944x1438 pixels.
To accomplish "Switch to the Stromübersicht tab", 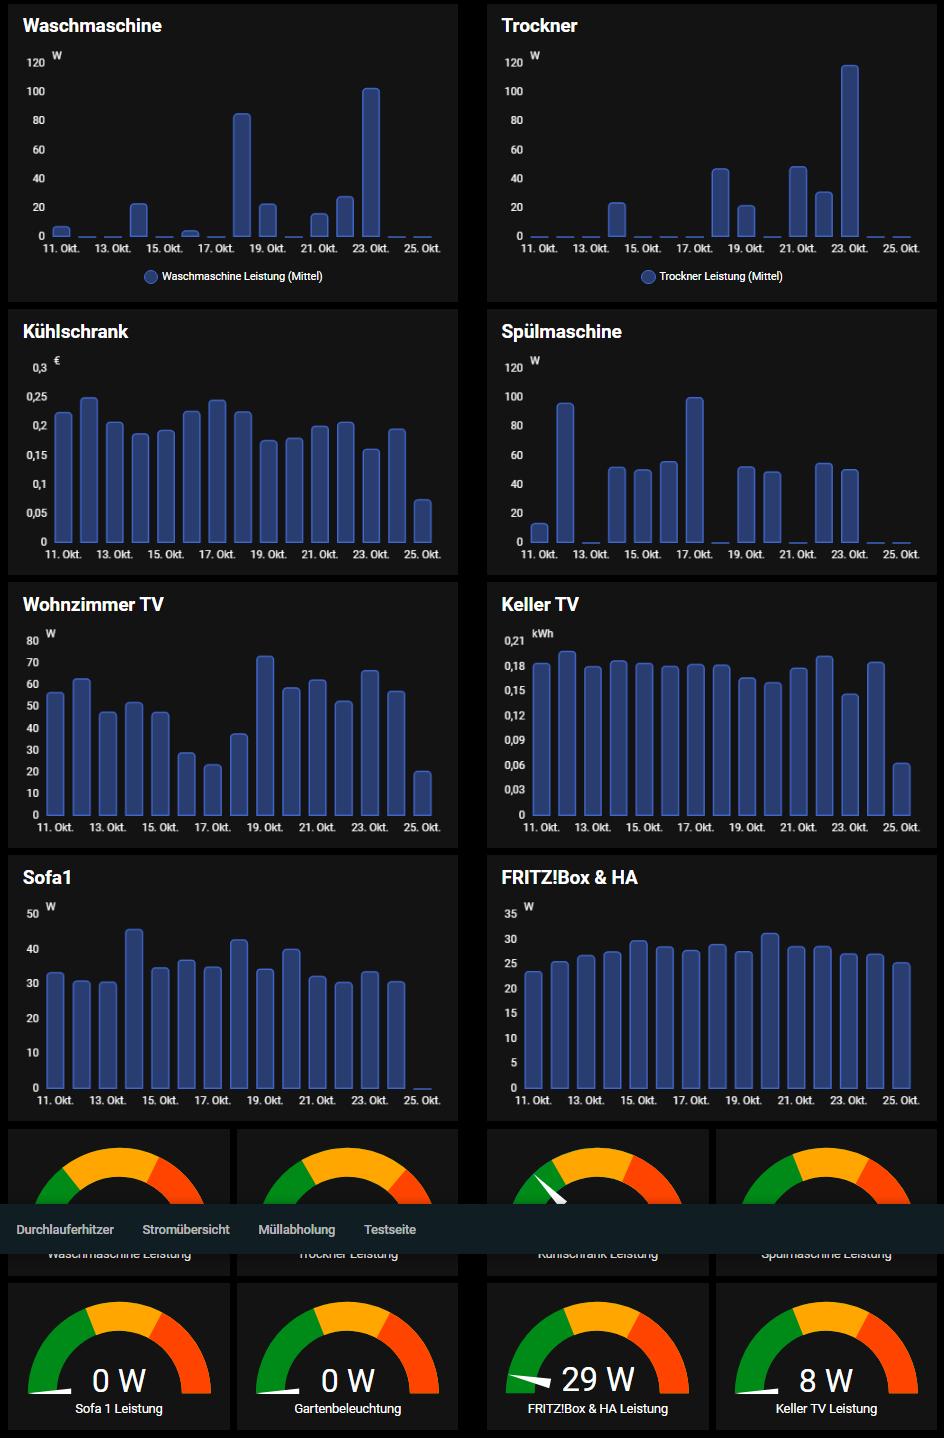I will (x=186, y=1229).
